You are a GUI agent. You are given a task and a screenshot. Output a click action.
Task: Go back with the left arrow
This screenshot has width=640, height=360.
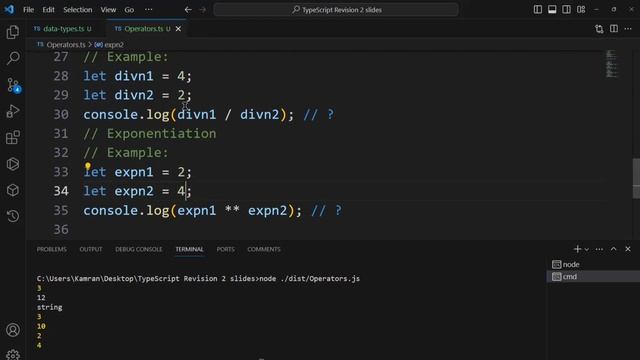point(188,9)
